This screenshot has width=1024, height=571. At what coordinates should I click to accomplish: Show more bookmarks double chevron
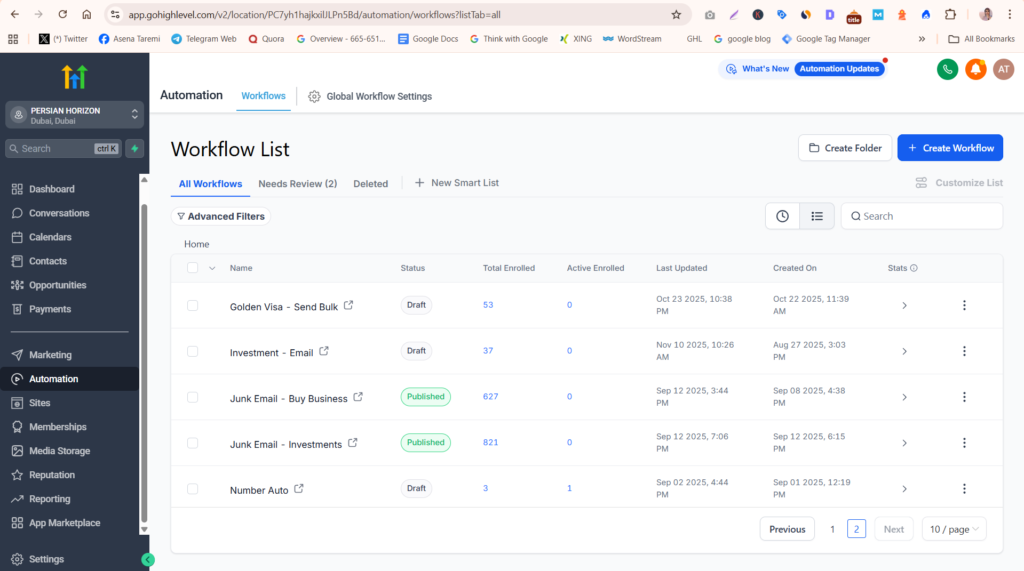click(x=921, y=39)
